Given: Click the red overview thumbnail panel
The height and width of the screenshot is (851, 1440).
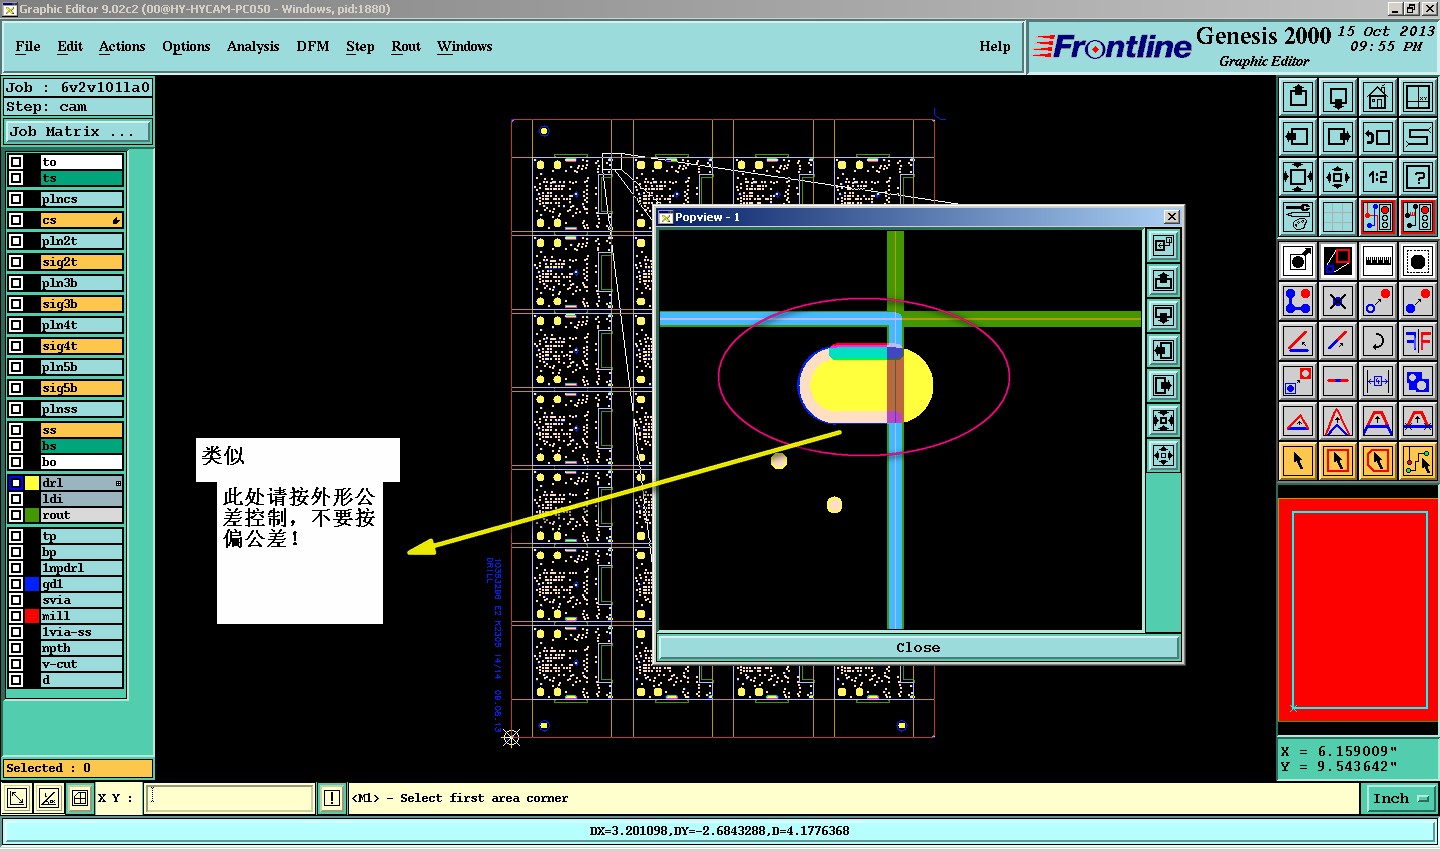Looking at the screenshot, I should click(x=1358, y=609).
